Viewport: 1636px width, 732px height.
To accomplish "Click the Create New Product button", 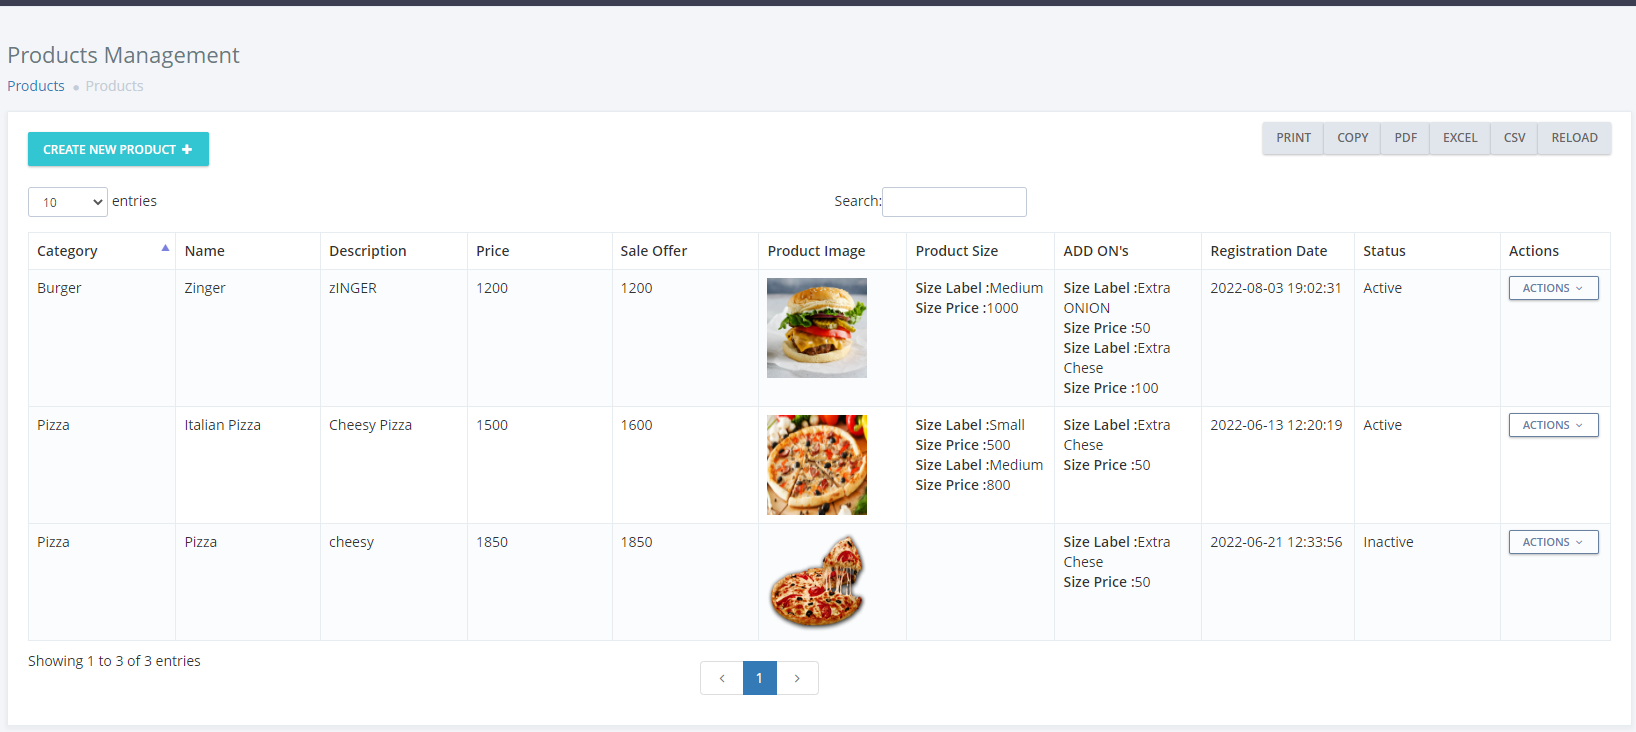I will [x=118, y=149].
